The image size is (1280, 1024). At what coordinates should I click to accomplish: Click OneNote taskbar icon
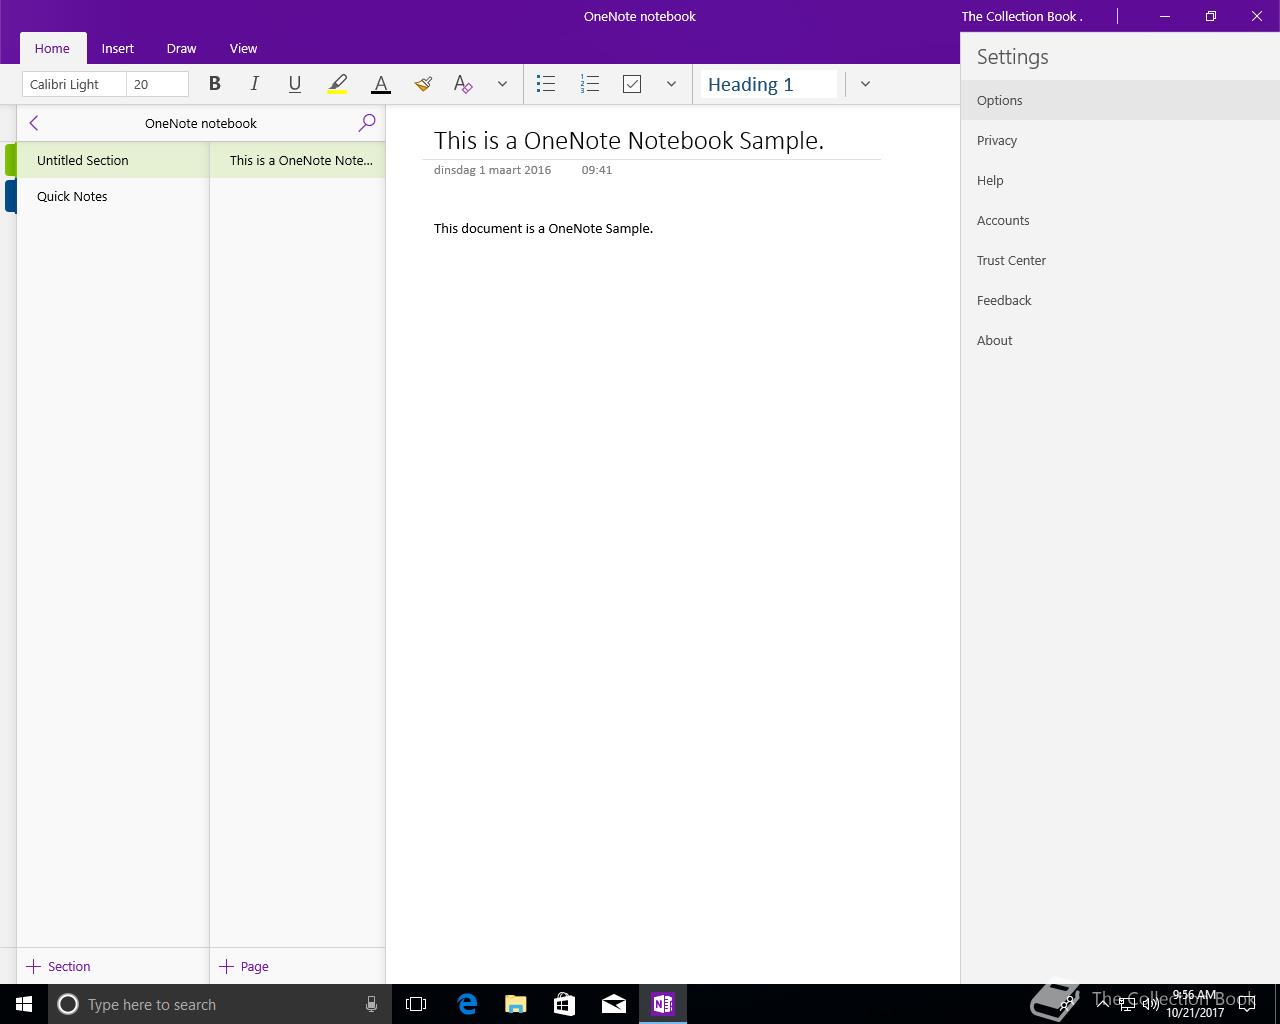[662, 1004]
